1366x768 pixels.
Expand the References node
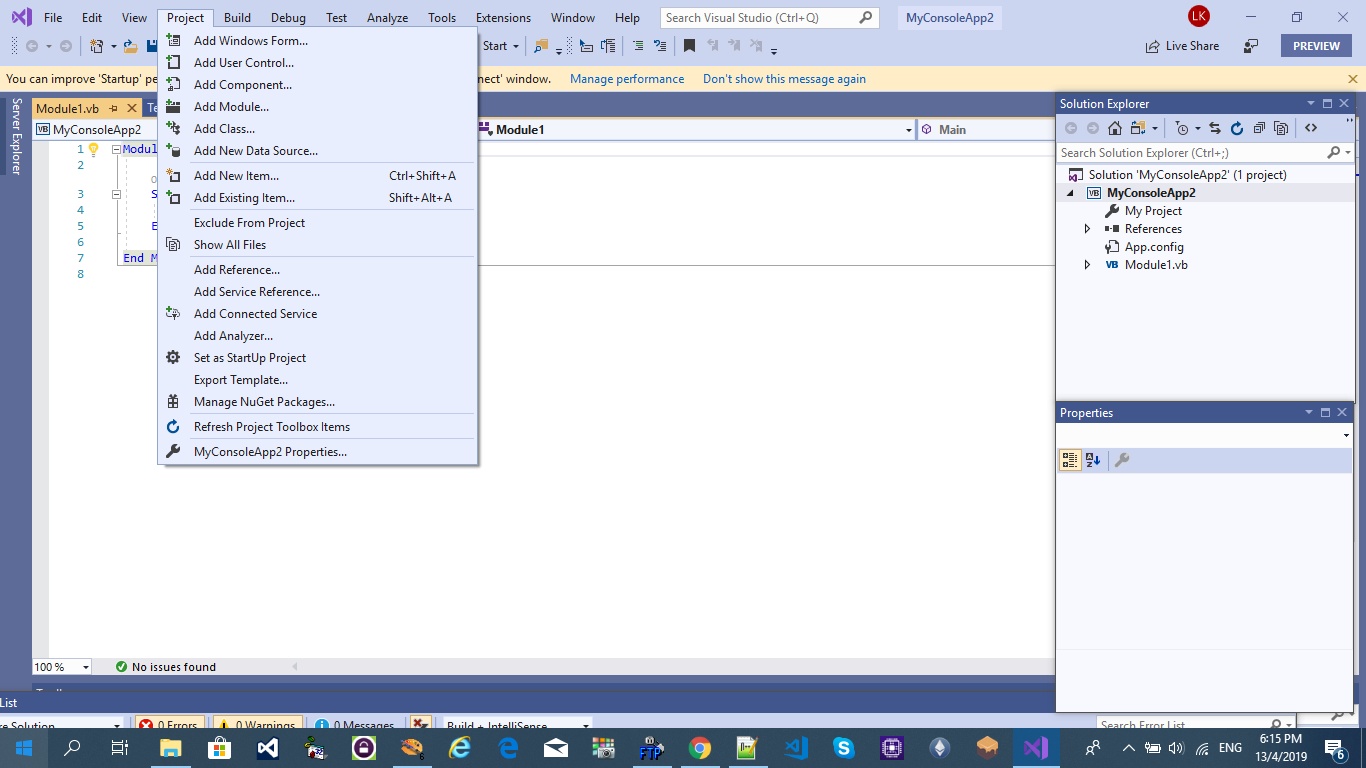click(1088, 229)
